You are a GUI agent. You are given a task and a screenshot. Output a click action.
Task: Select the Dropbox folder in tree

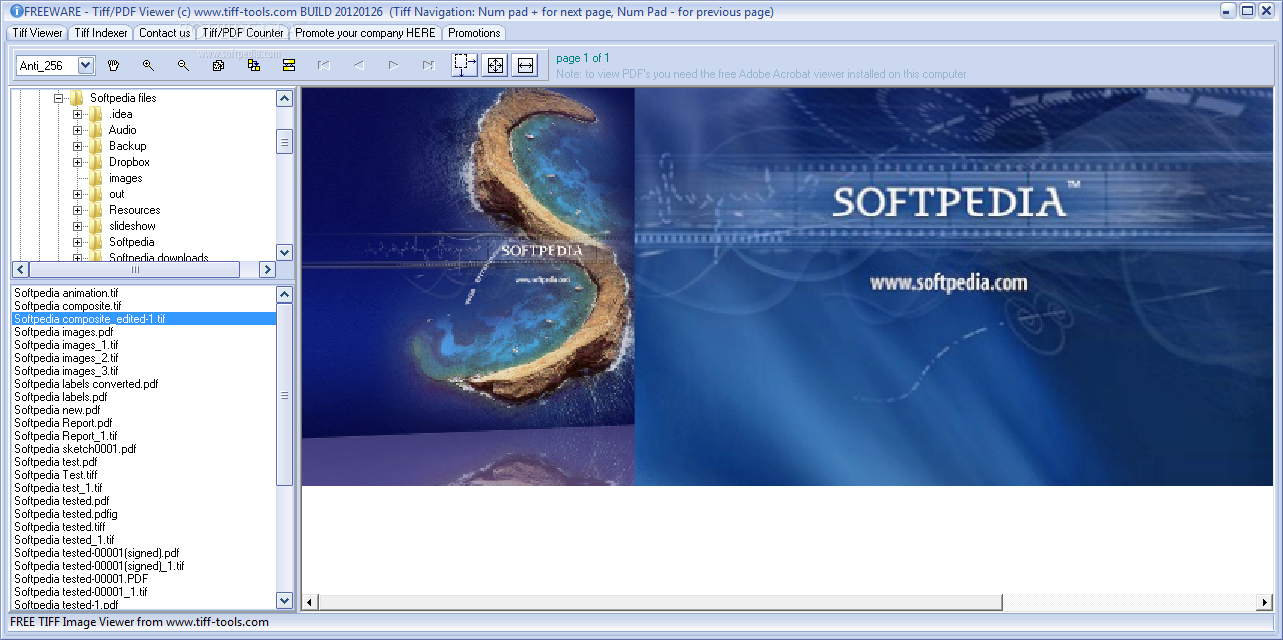129,162
